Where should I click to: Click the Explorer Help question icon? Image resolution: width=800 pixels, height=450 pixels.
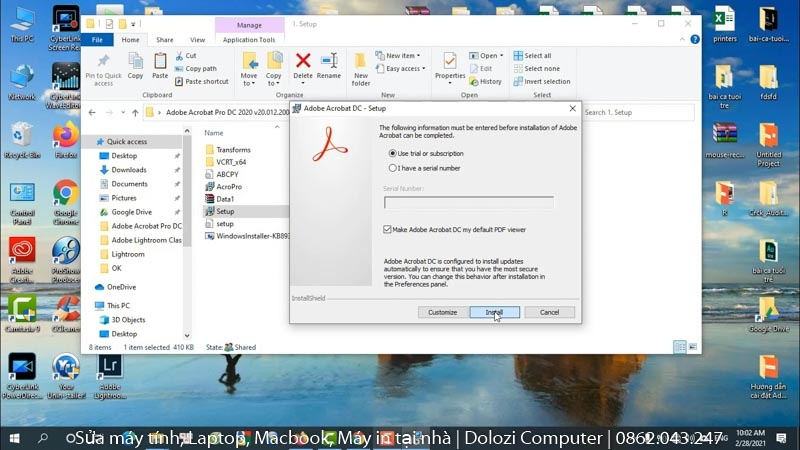[694, 39]
